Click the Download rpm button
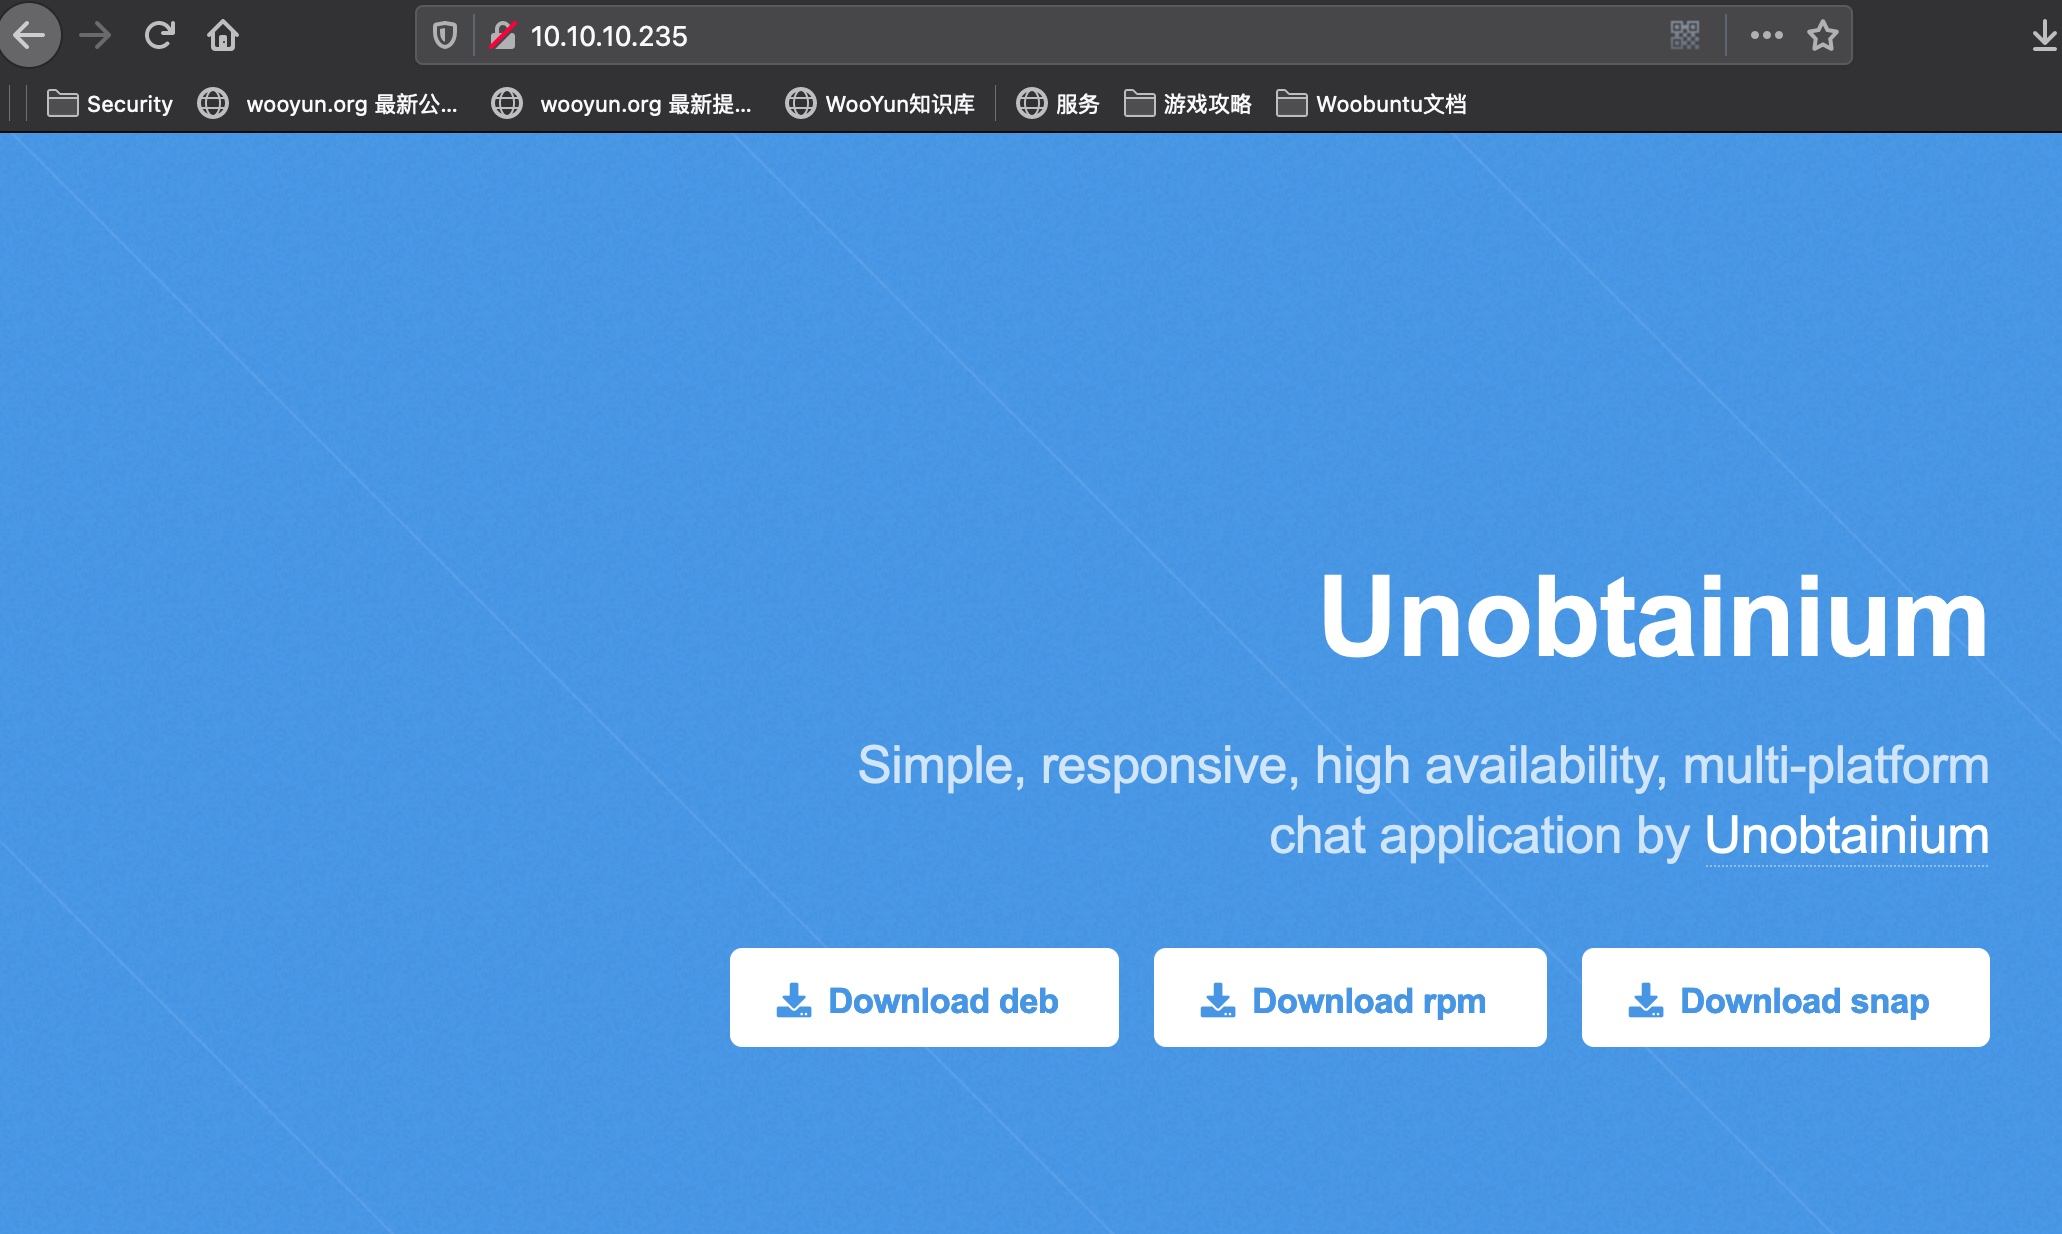The height and width of the screenshot is (1234, 2062). click(1350, 999)
